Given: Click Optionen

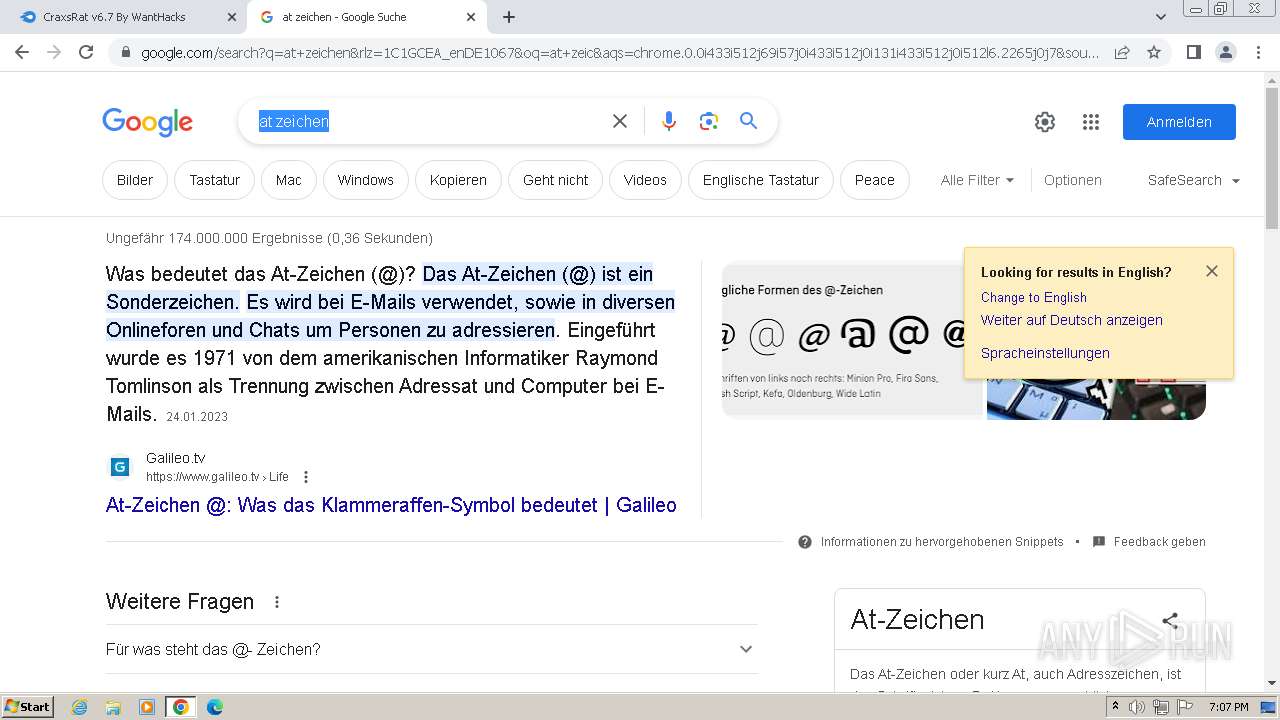Looking at the screenshot, I should 1073,180.
